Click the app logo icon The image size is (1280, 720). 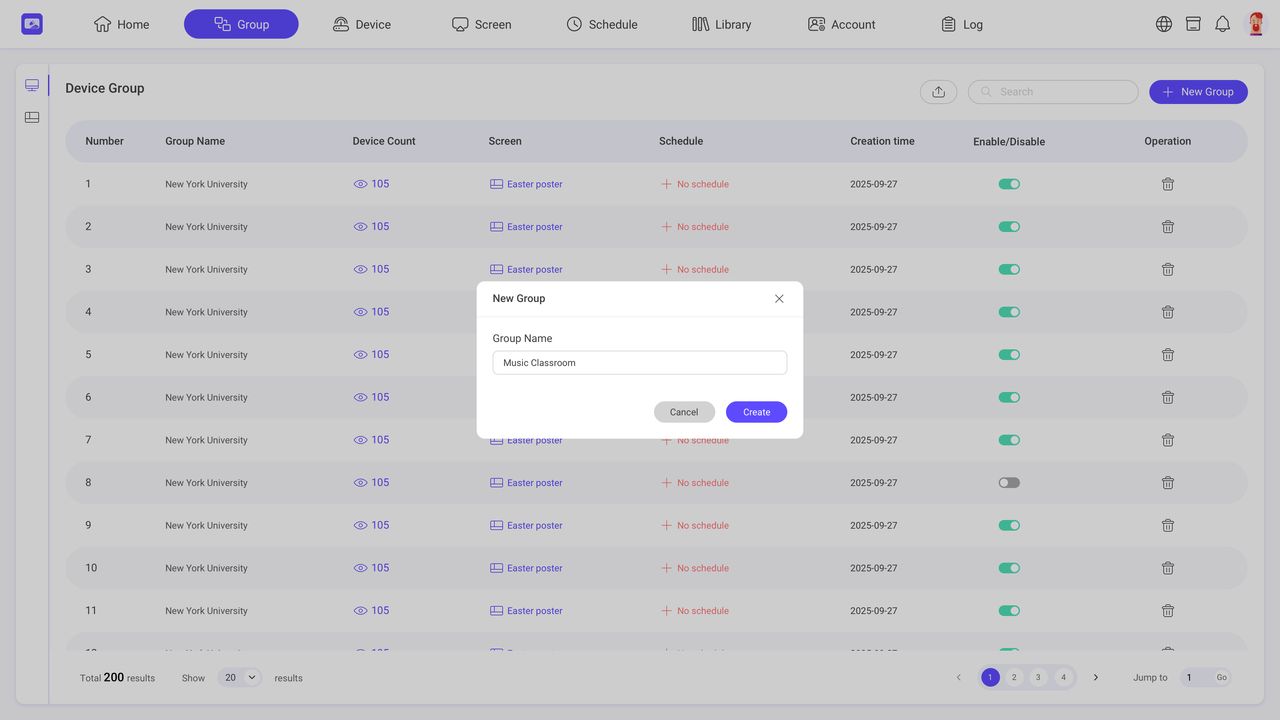click(32, 24)
